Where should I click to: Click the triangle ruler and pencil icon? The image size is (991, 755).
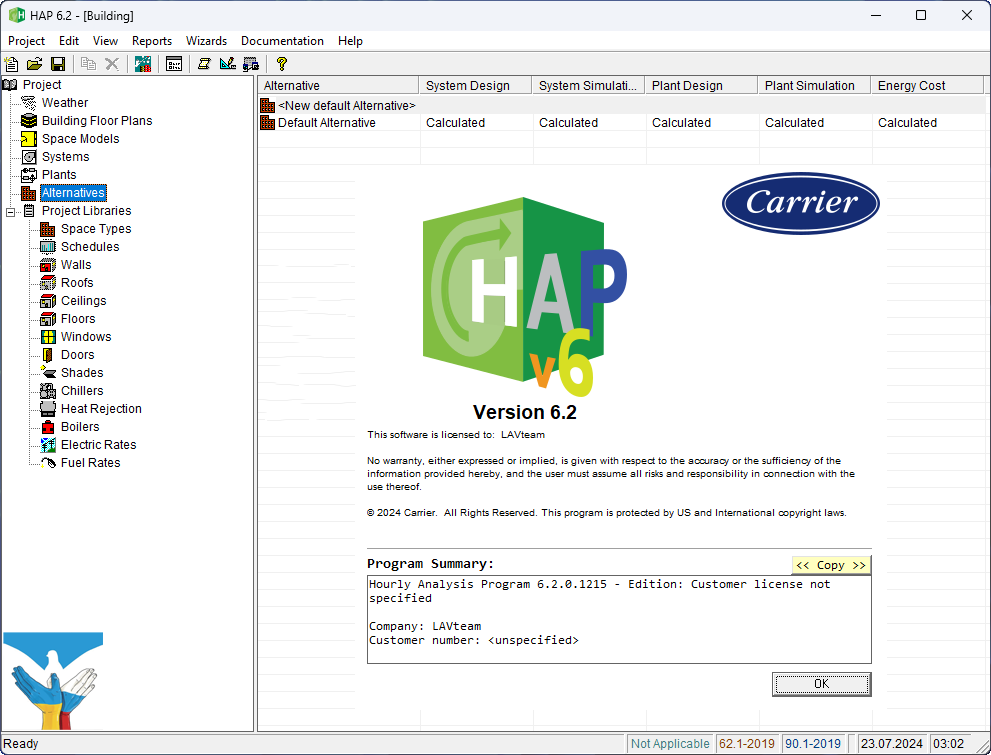point(228,64)
